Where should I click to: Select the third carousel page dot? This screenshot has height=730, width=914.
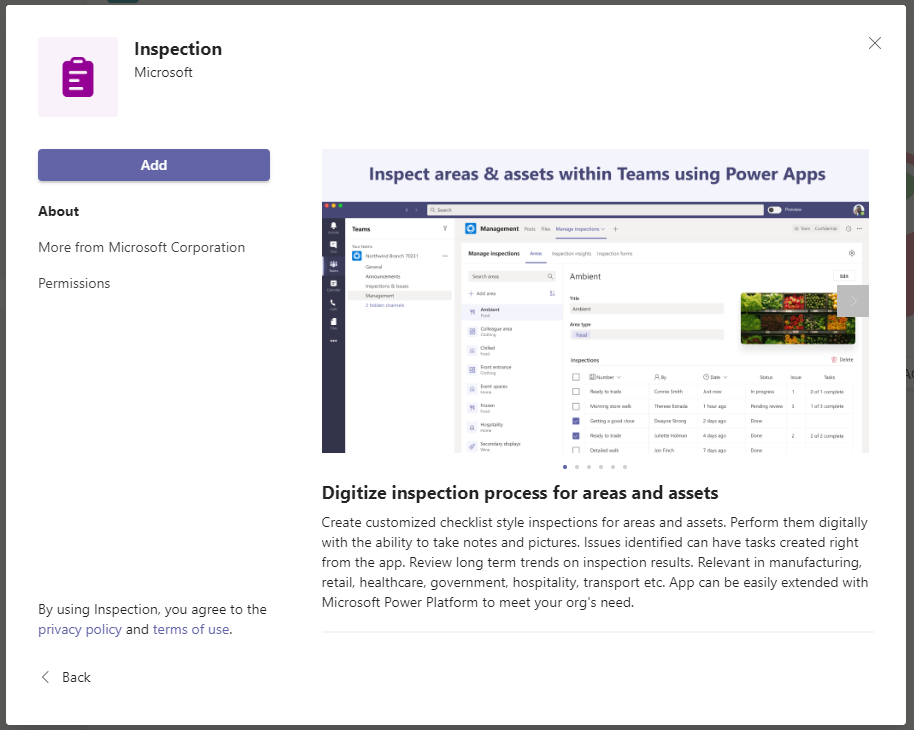[589, 467]
